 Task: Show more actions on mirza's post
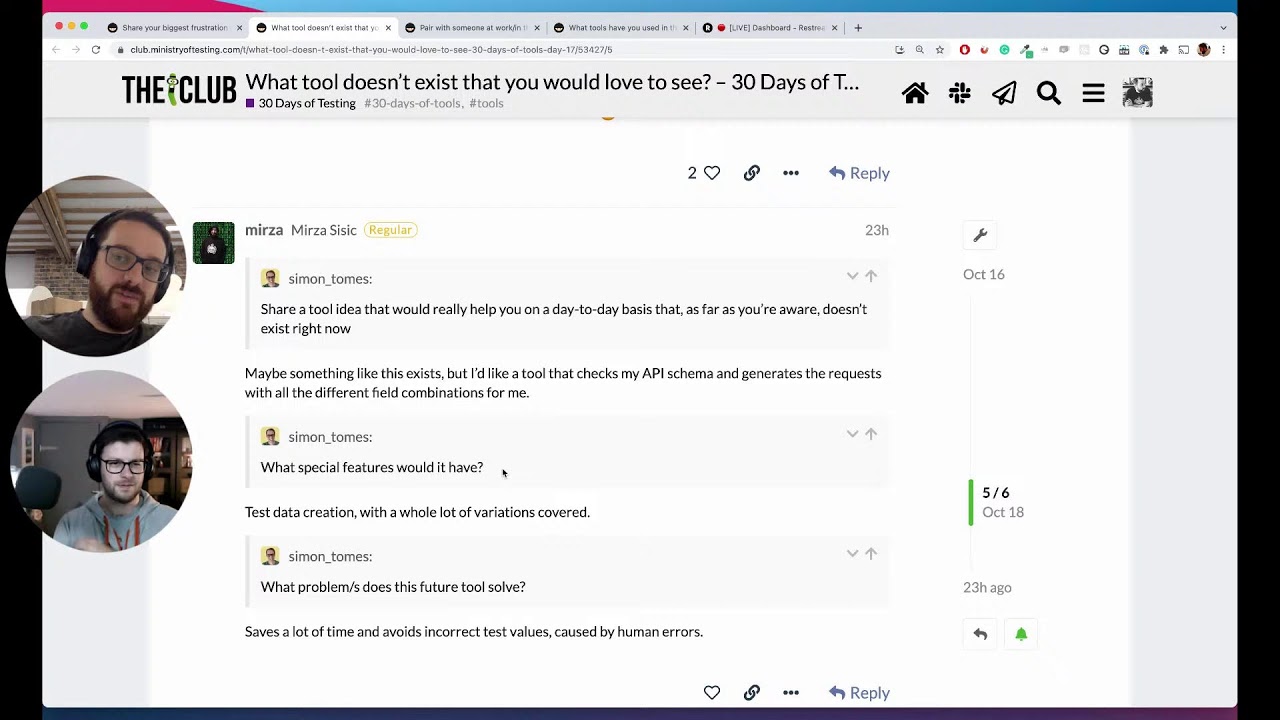[x=791, y=692]
